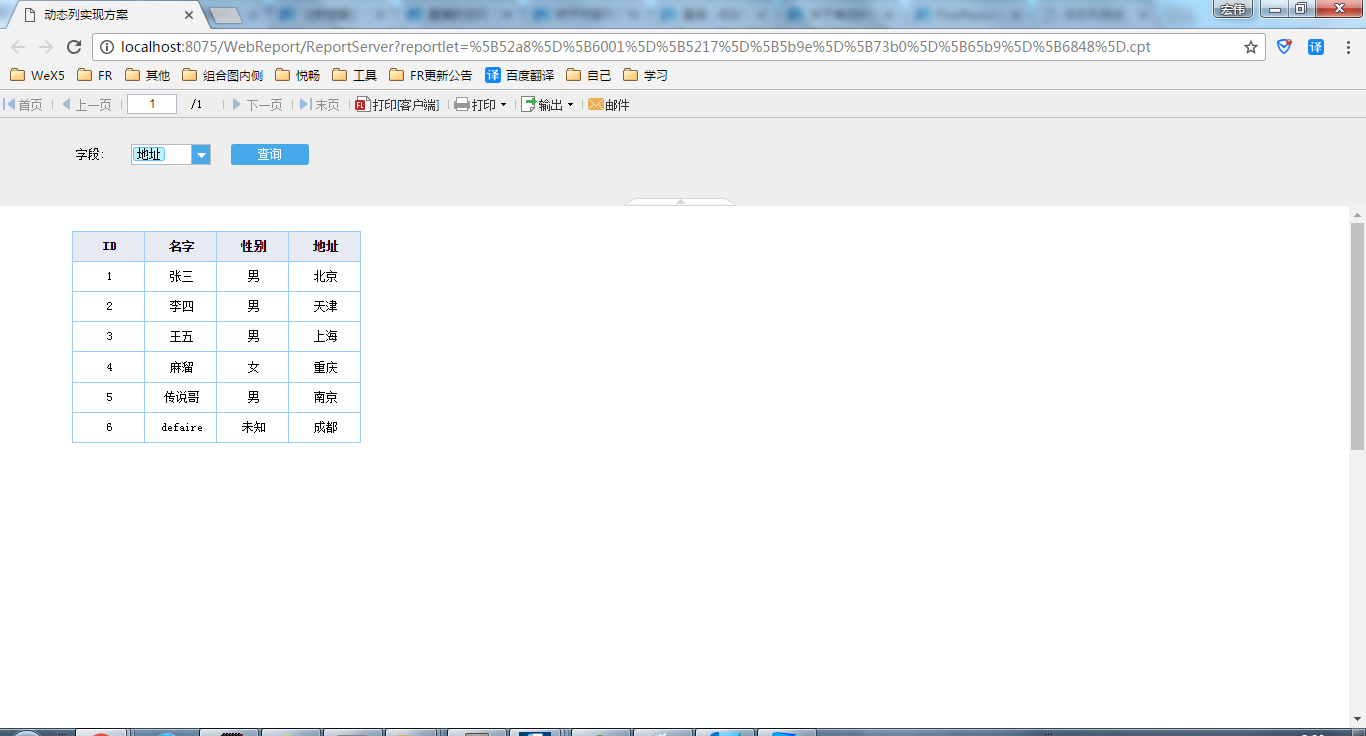This screenshot has height=736, width=1366.
Task: Click the cell containing 北京
Action: pyautogui.click(x=325, y=276)
